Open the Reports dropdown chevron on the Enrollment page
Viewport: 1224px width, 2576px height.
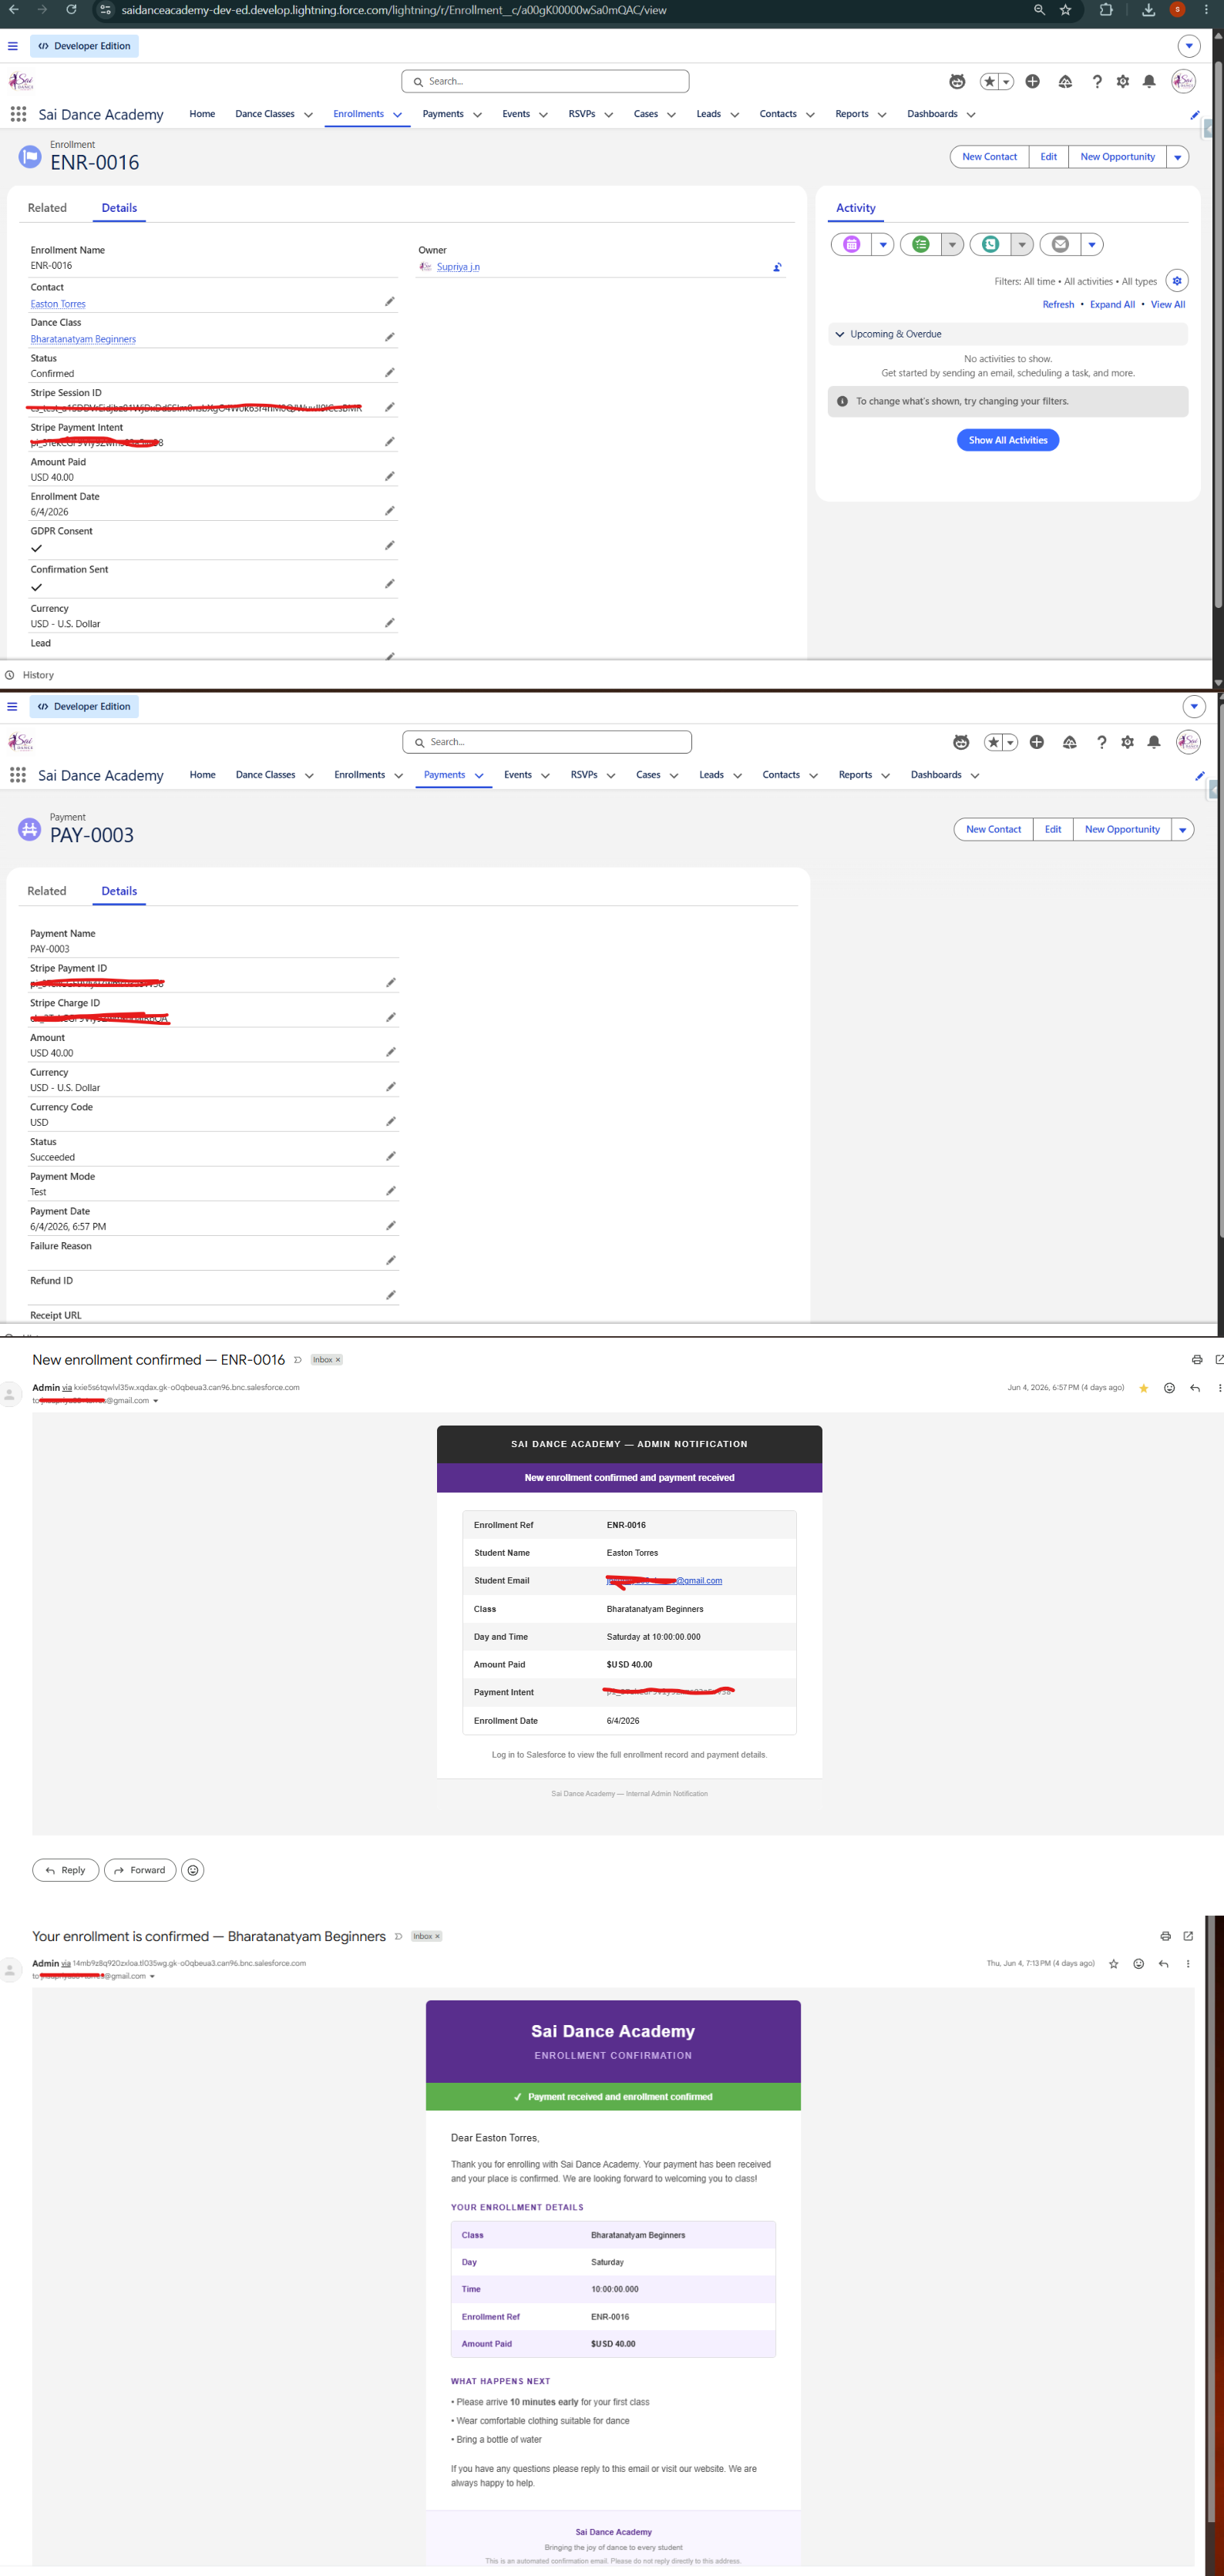point(882,115)
